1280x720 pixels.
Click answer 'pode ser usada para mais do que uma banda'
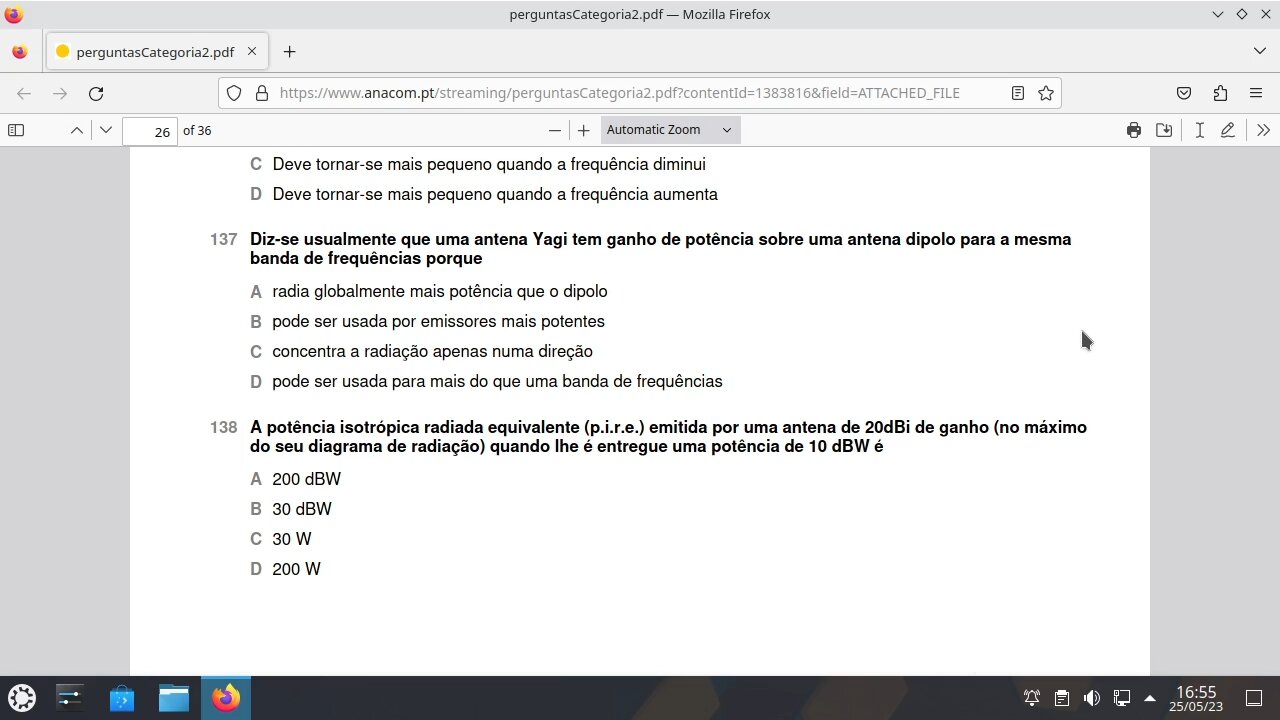point(497,381)
